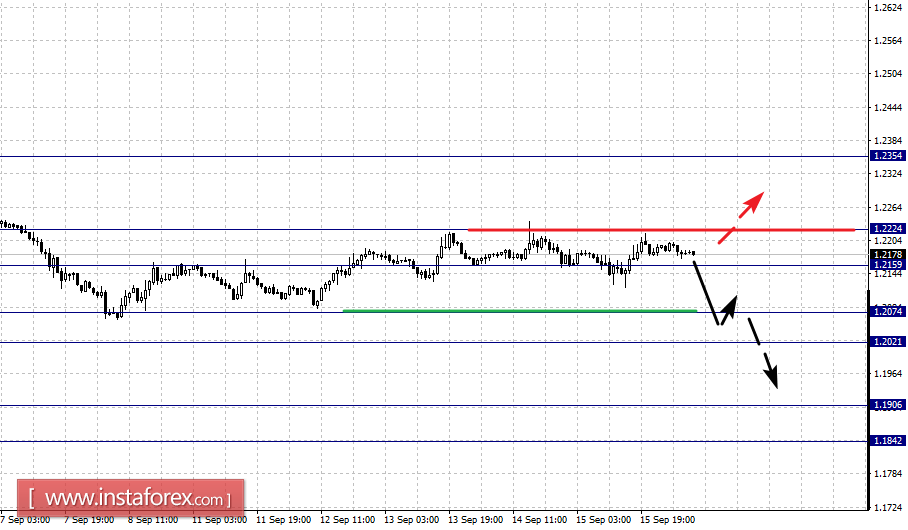Image resolution: width=908 pixels, height=530 pixels.
Task: Select the 14 Sep 11:00 time label
Action: click(539, 520)
